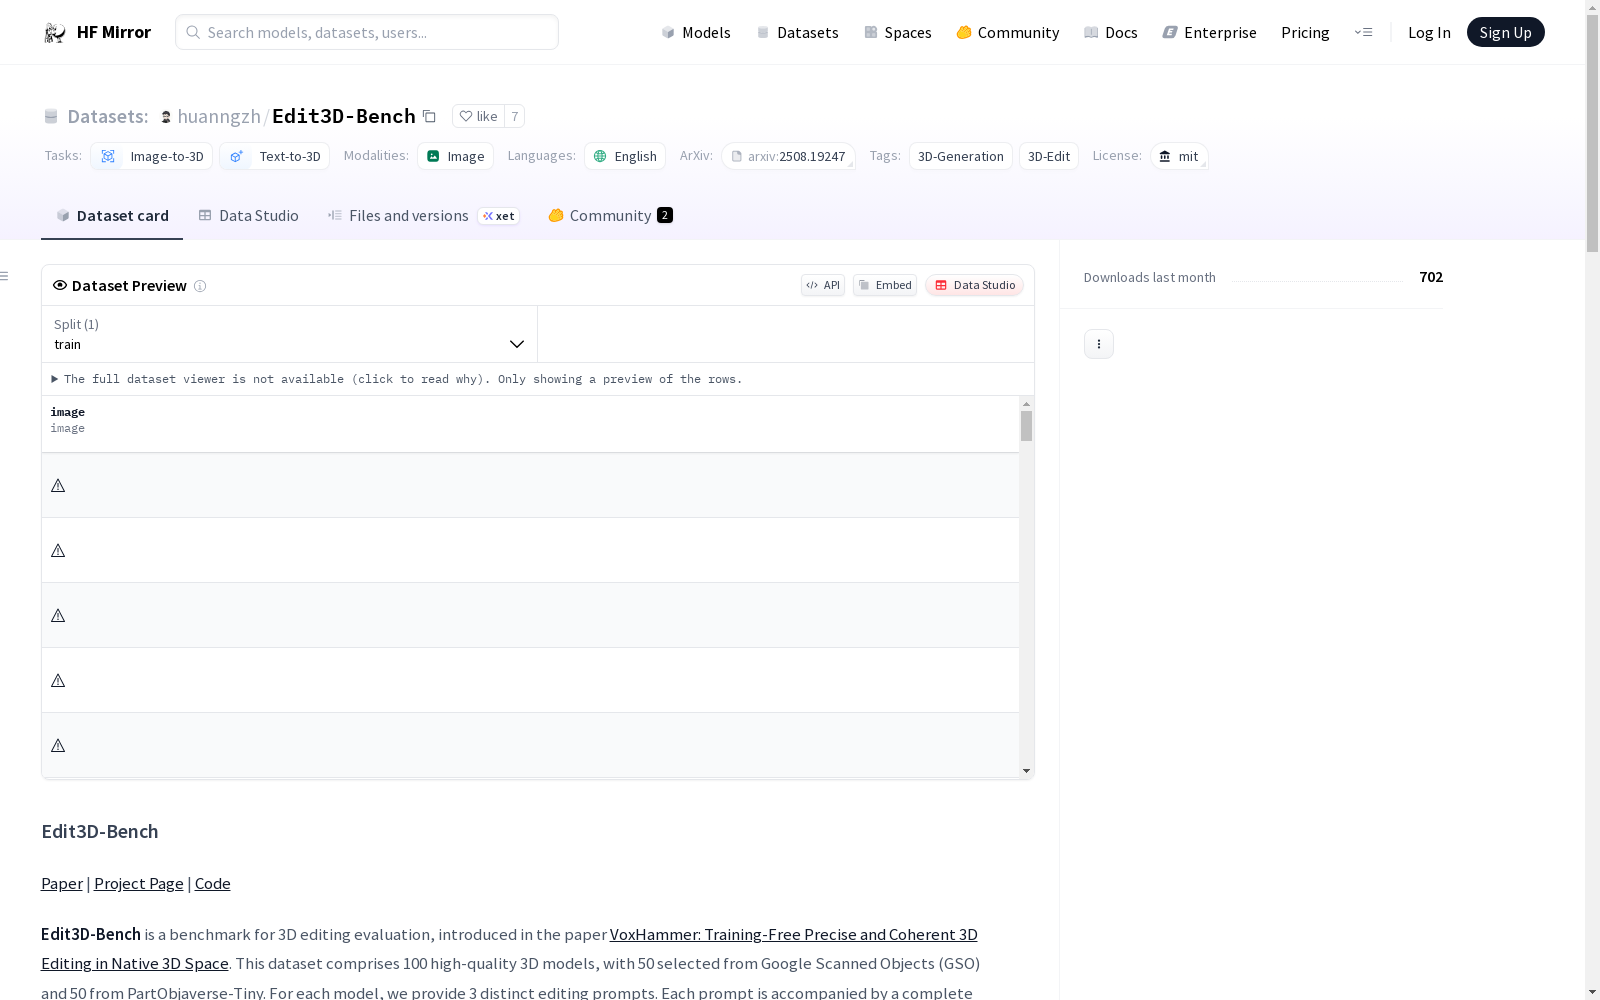Click the Embed button
1600x1000 pixels.
tap(885, 285)
